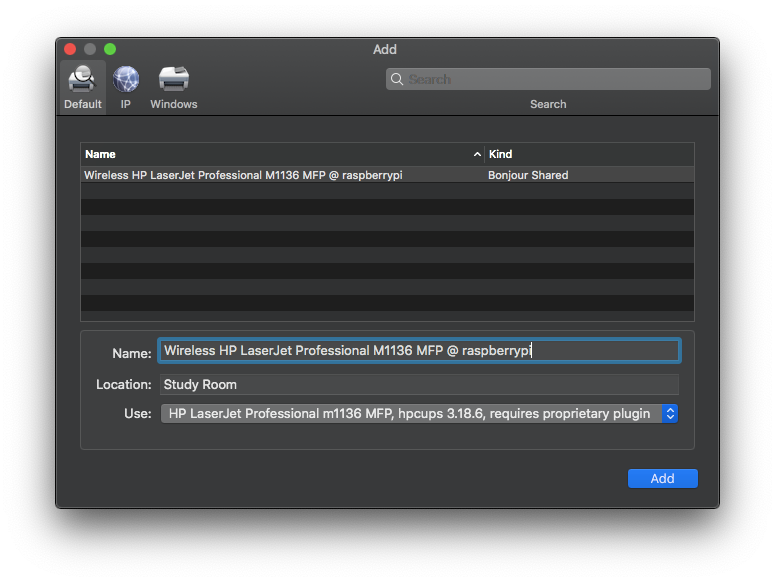Sort list by the Name column header
The width and height of the screenshot is (775, 582).
tap(282, 154)
